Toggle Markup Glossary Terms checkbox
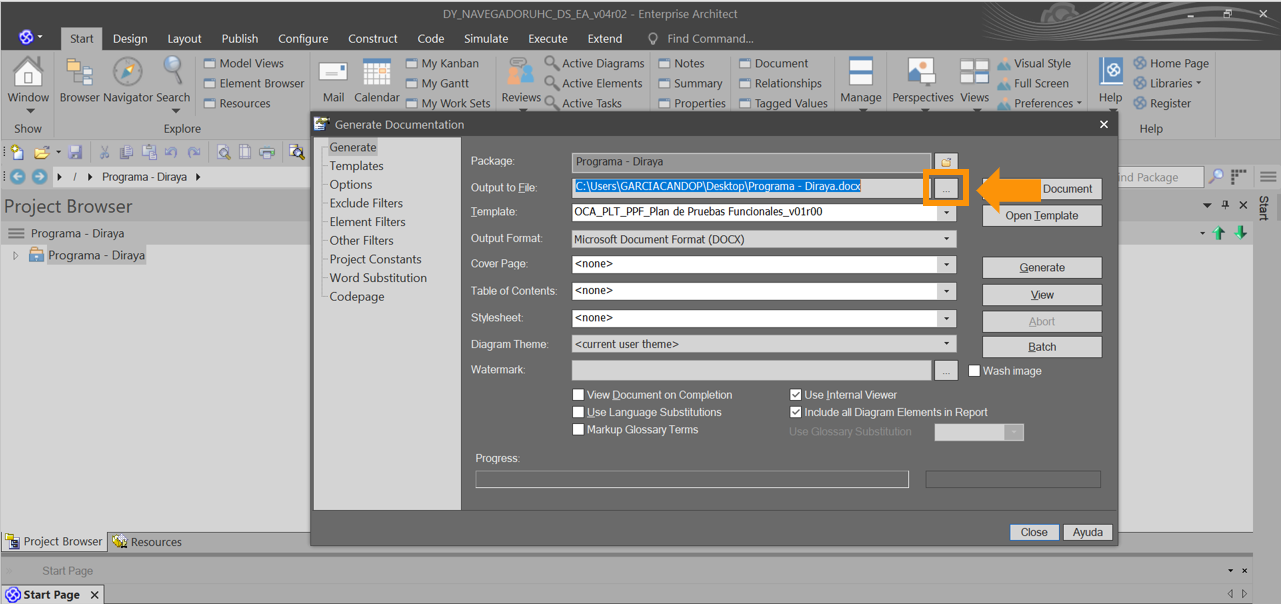This screenshot has height=604, width=1281. pyautogui.click(x=578, y=430)
